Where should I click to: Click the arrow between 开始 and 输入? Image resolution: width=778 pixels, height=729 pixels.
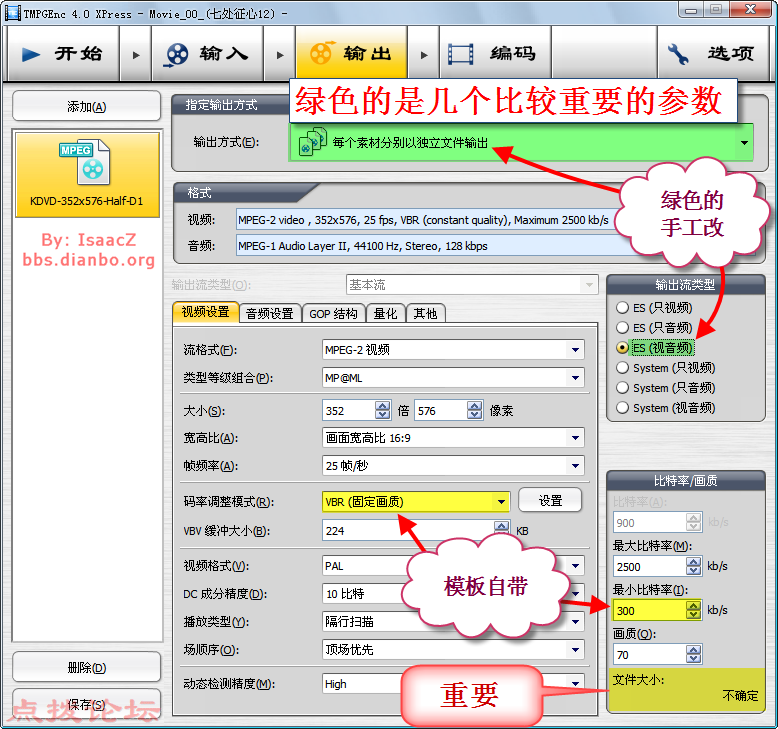(135, 55)
